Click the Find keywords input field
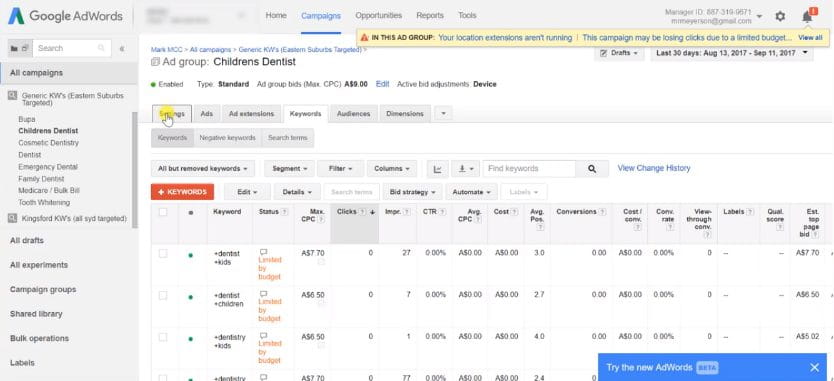 tap(529, 169)
